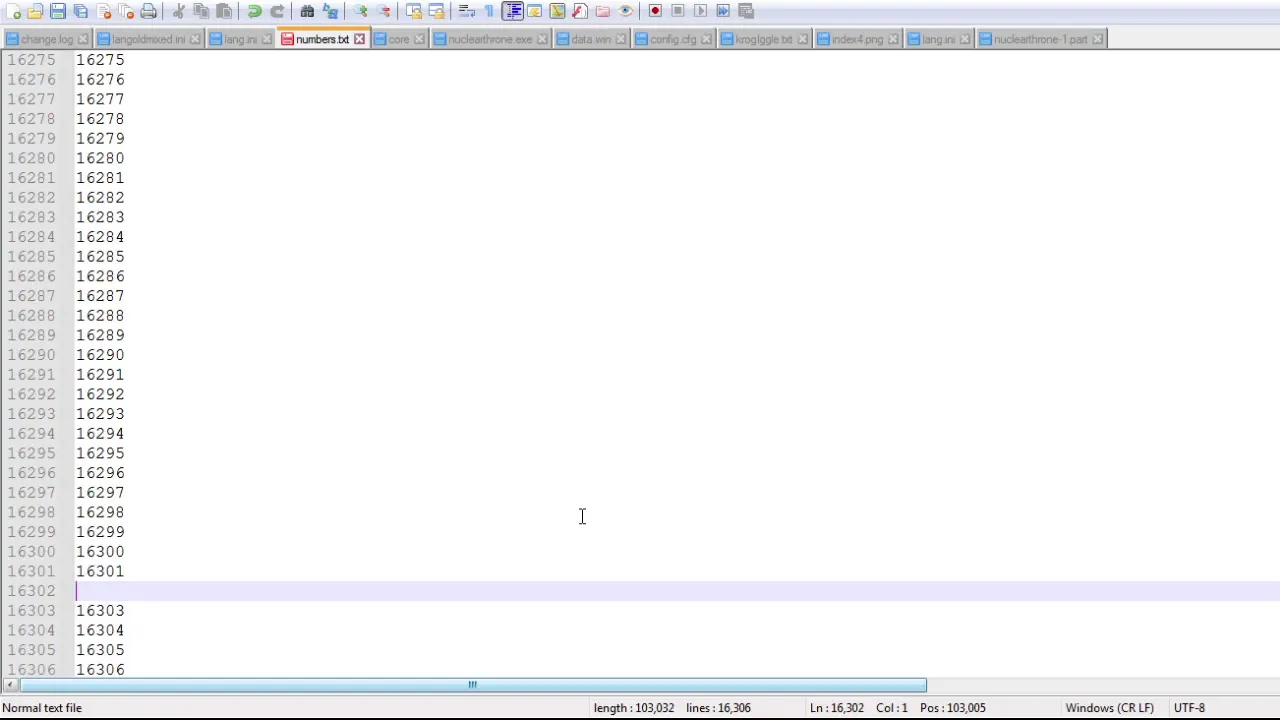Play back the recorded macro
This screenshot has height=720, width=1280.
[700, 11]
